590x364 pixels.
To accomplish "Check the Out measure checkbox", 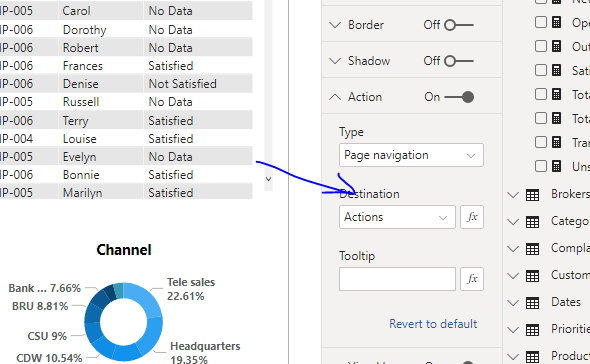I will [541, 46].
